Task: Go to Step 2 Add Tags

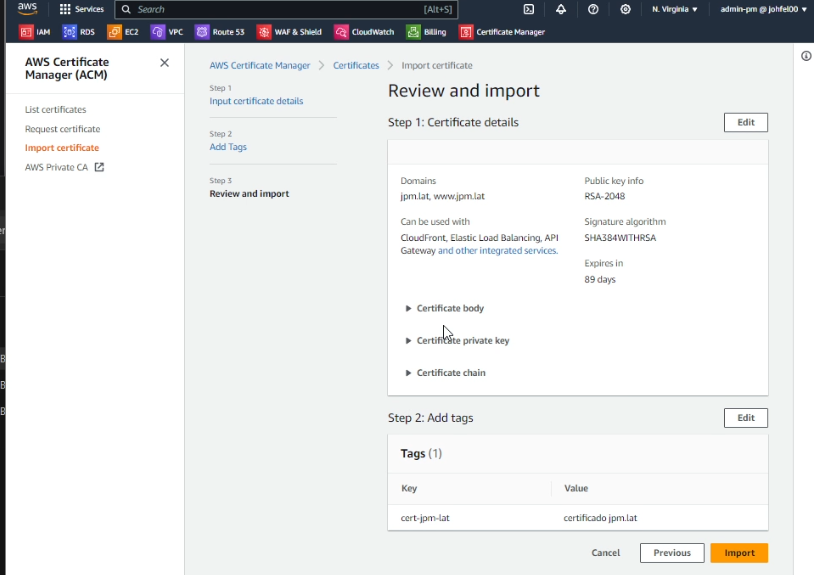Action: (x=228, y=147)
